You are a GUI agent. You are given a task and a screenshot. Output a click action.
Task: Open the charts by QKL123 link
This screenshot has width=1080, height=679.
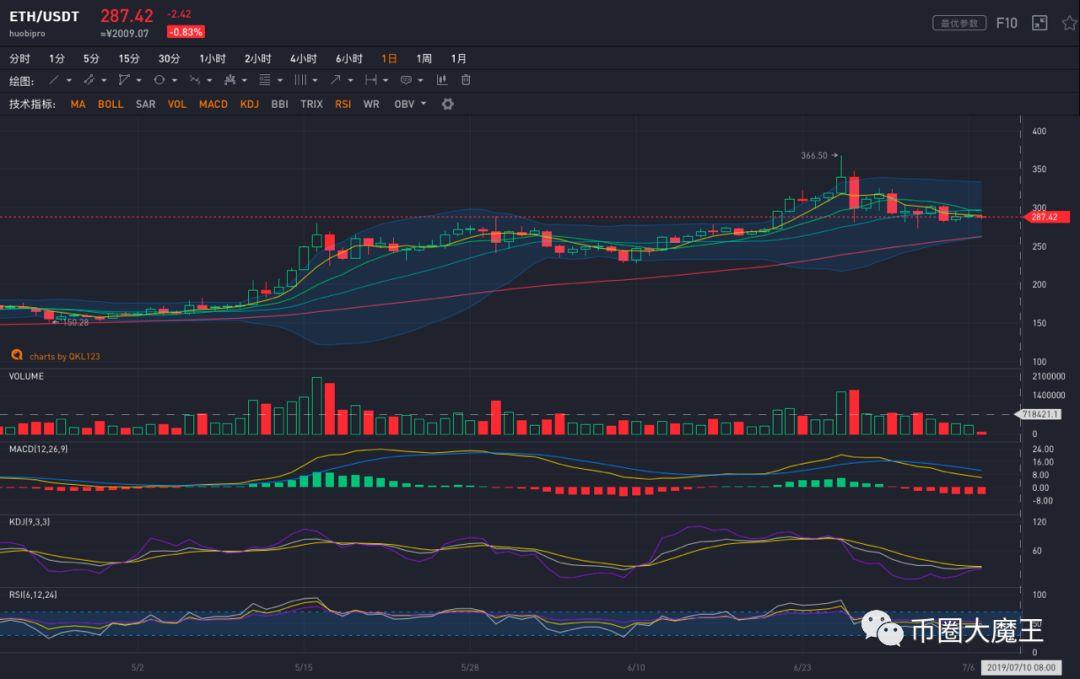coord(65,356)
